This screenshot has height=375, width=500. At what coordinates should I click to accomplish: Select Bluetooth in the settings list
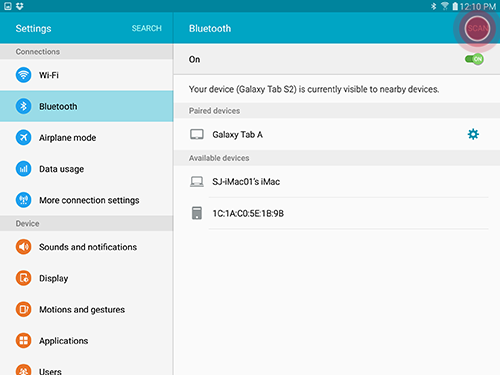(x=87, y=106)
